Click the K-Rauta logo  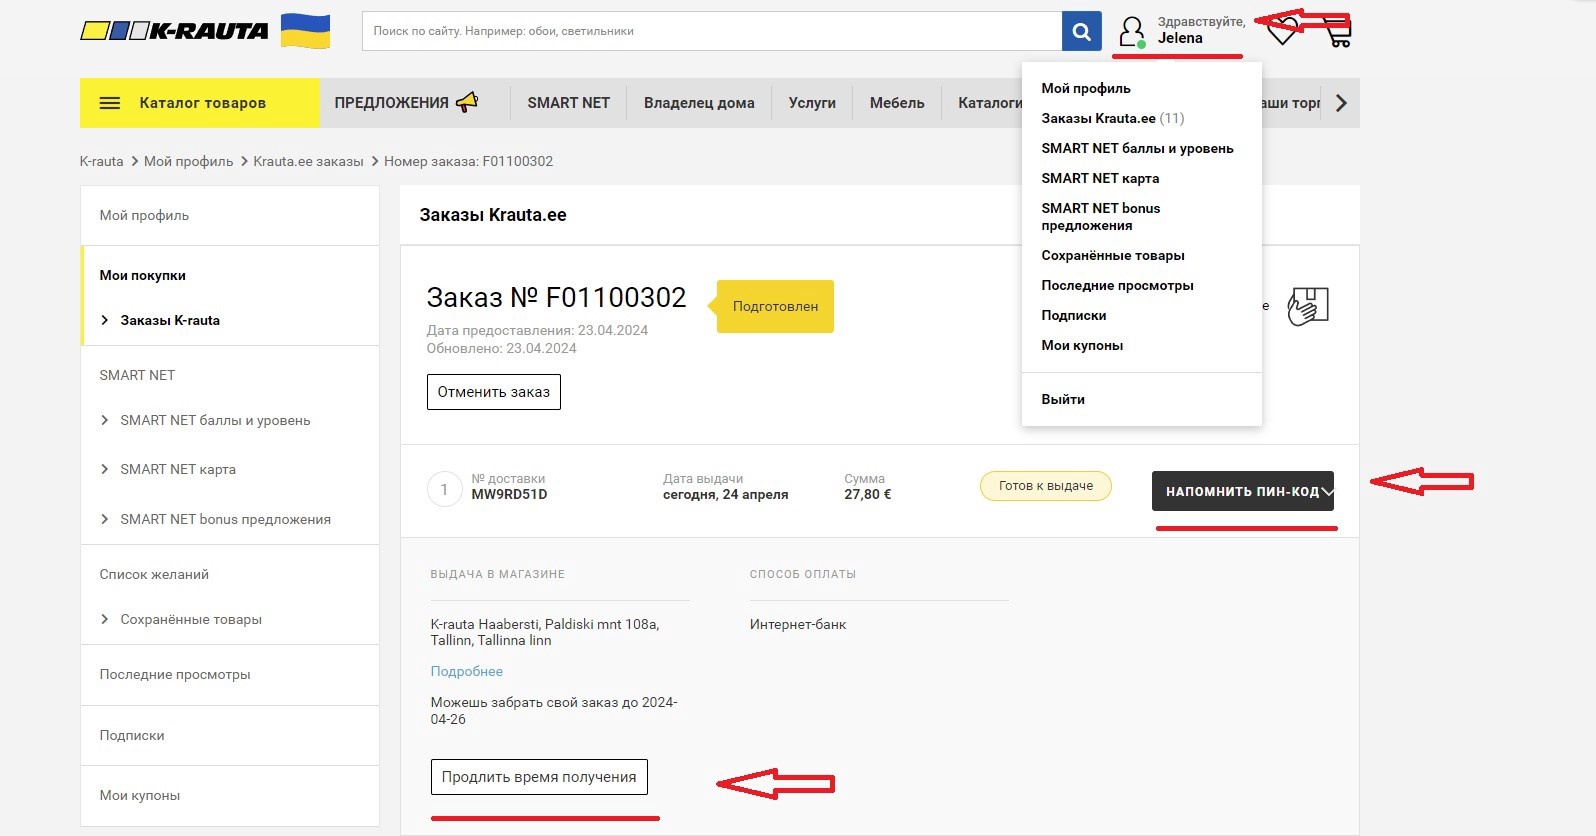pyautogui.click(x=174, y=31)
